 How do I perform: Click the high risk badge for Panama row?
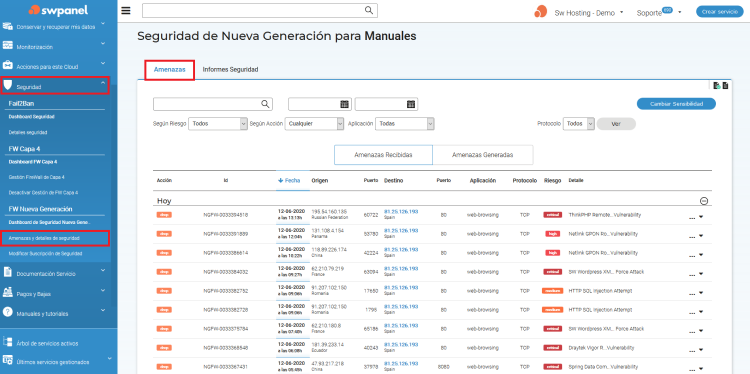[552, 234]
